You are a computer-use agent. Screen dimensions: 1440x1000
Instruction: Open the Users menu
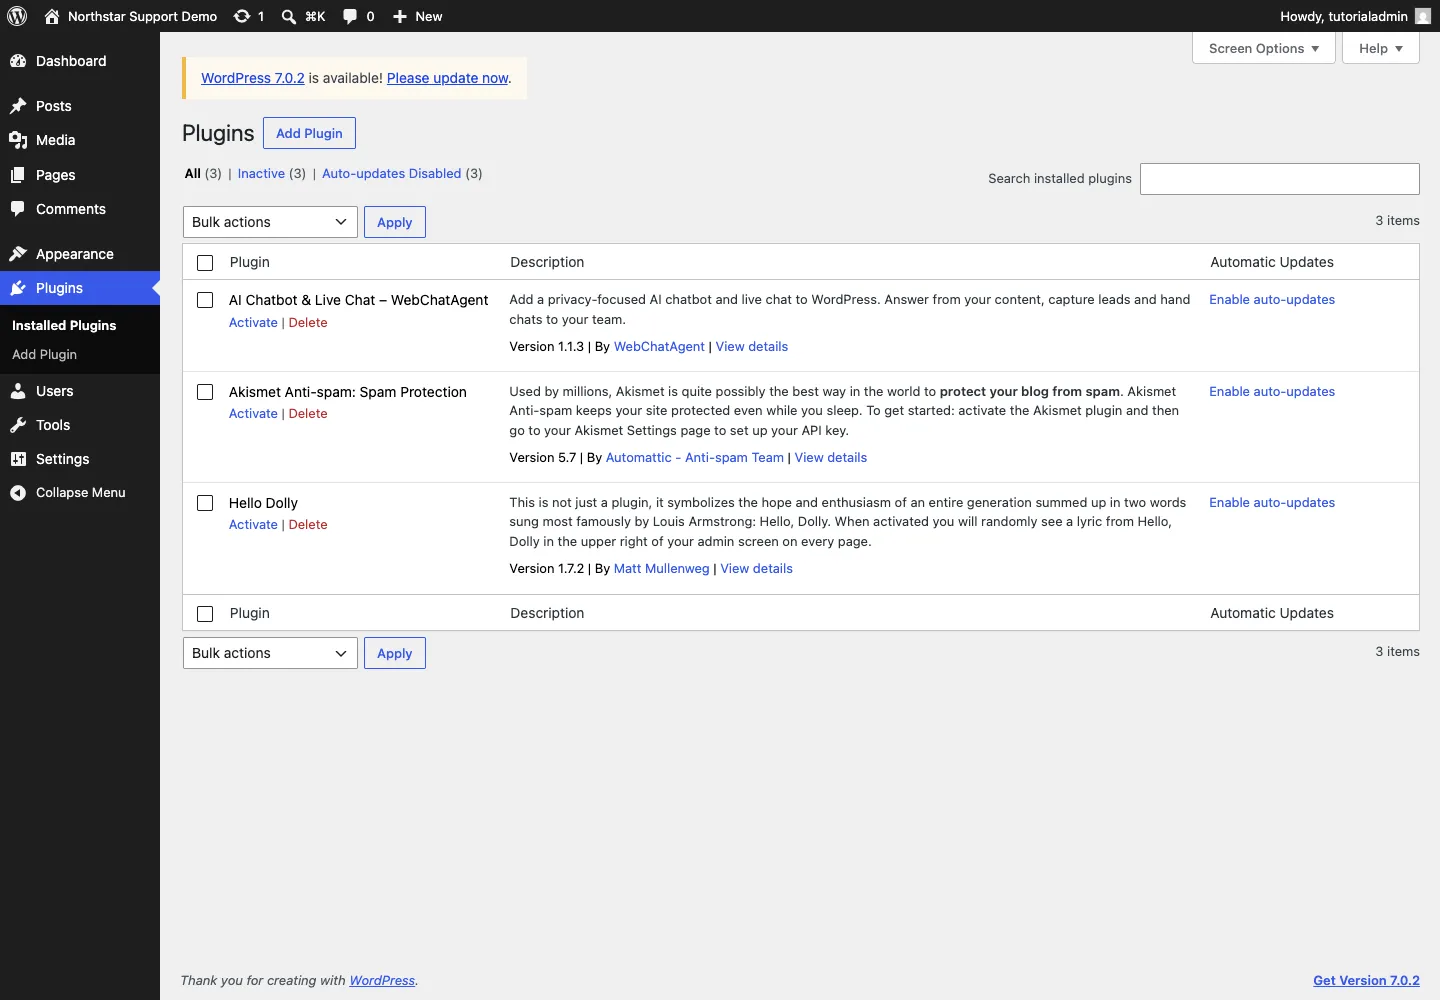(80, 391)
